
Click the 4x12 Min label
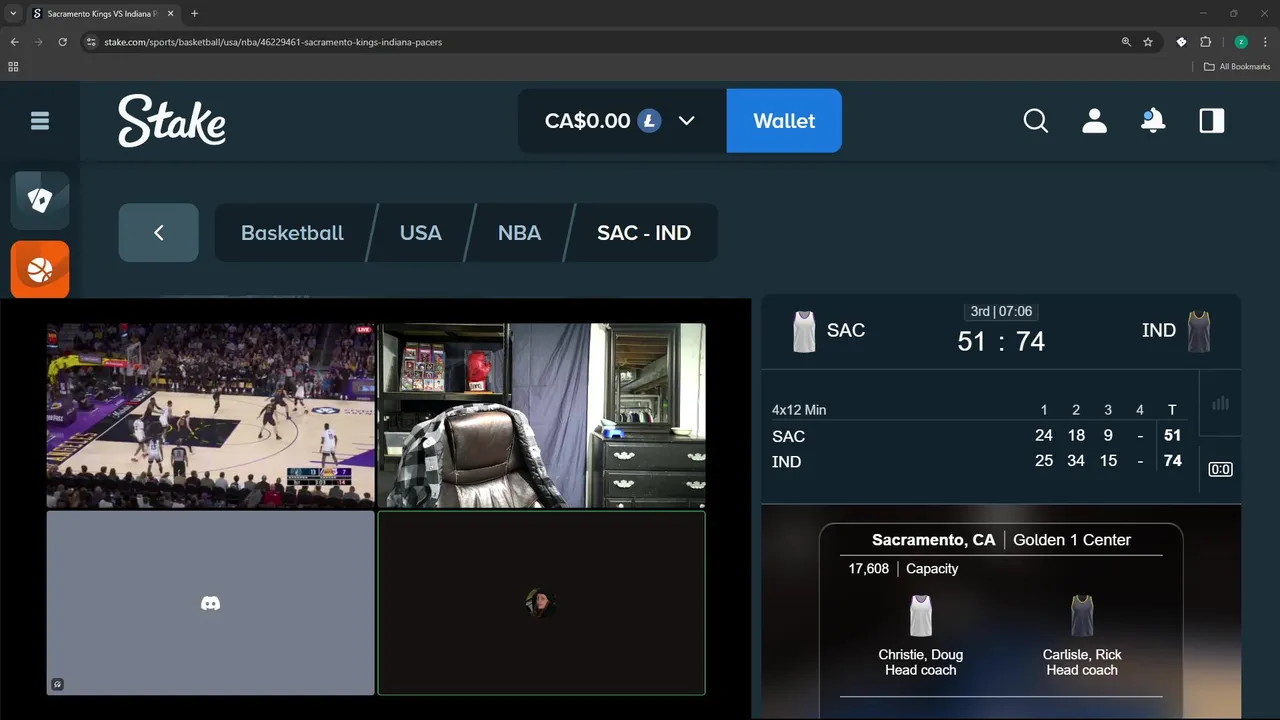[799, 410]
